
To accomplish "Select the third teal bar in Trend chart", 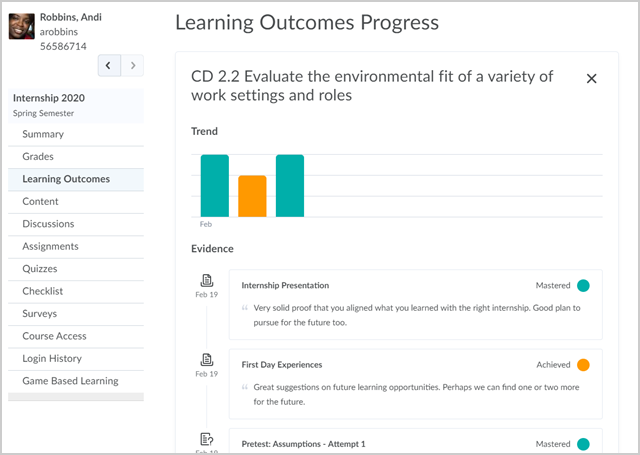I will [x=290, y=186].
